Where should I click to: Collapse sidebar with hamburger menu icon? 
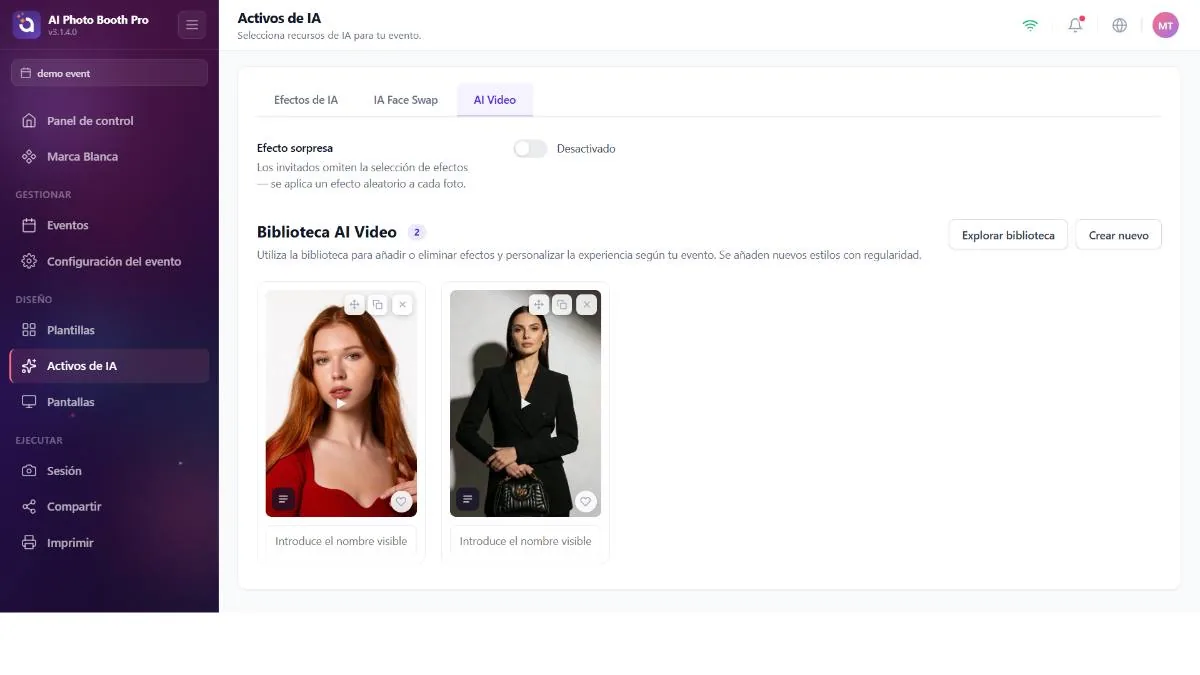click(191, 25)
